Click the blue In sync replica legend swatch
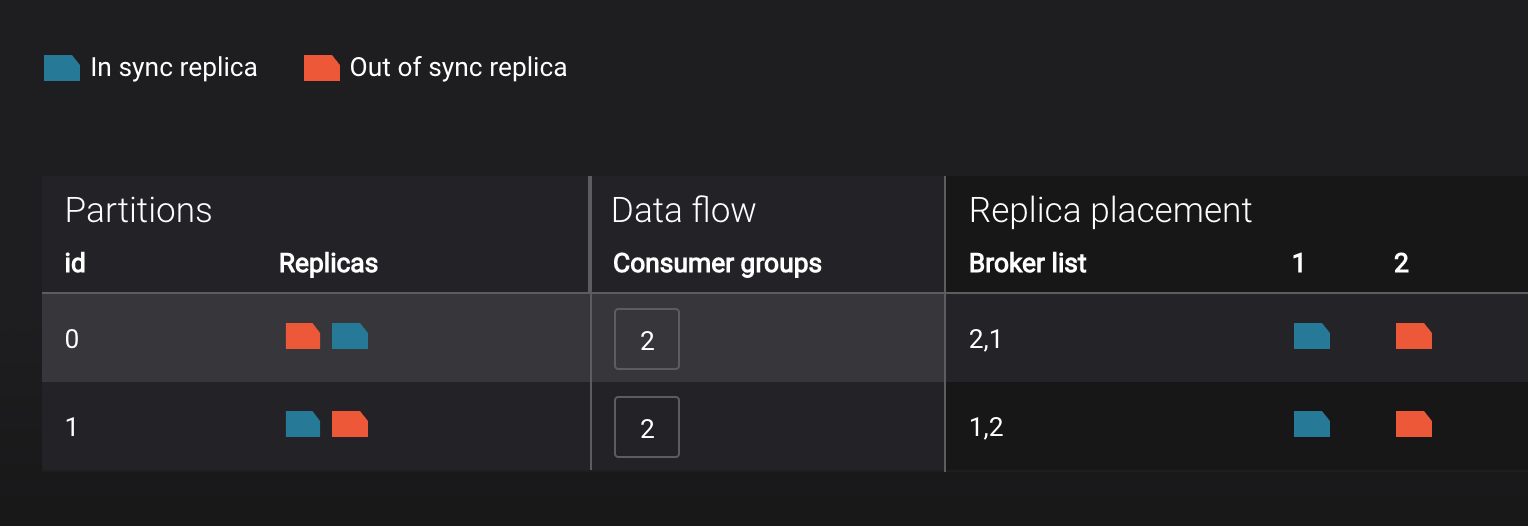Screen dimensions: 1528x526 62,68
